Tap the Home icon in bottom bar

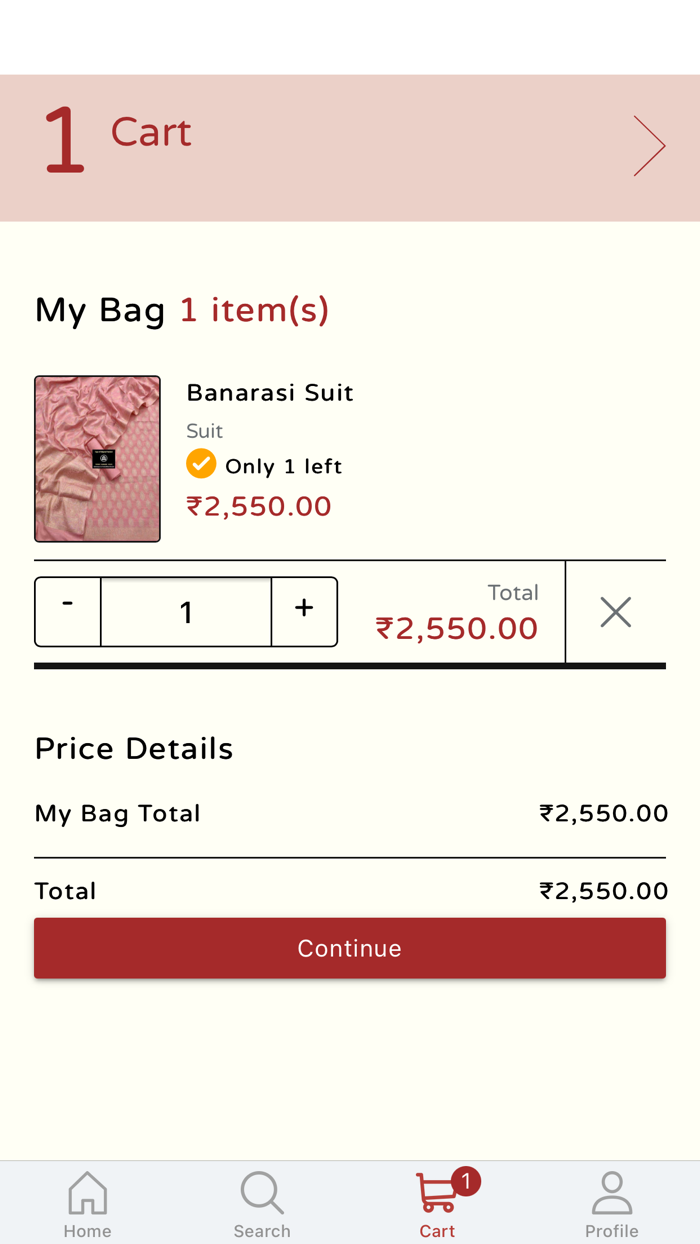[x=87, y=1194]
